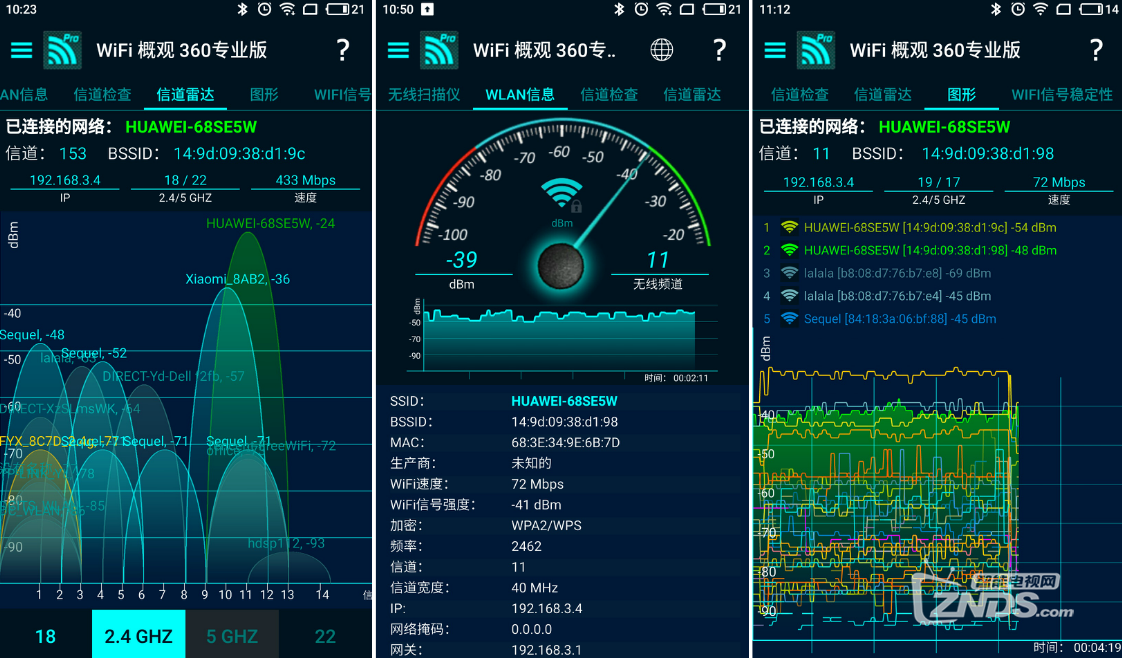The width and height of the screenshot is (1122, 658).
Task: Tap the app logo on the 10:23 screen
Action: [62, 50]
